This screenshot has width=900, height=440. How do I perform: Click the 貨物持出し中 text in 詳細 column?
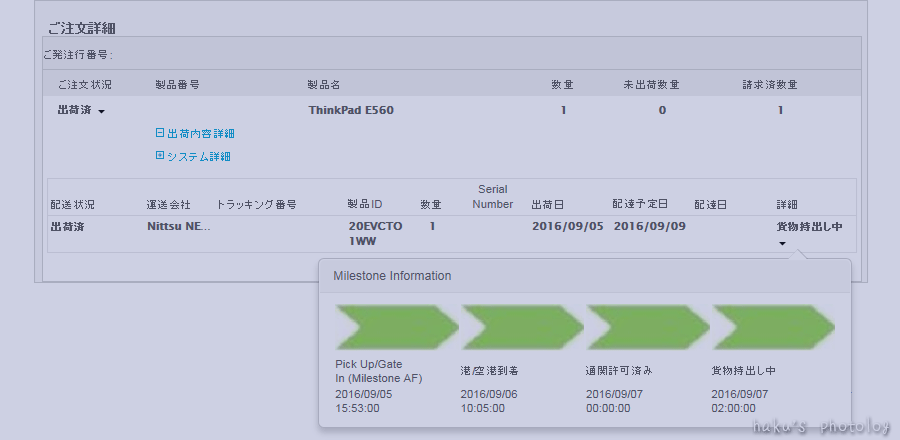[809, 227]
